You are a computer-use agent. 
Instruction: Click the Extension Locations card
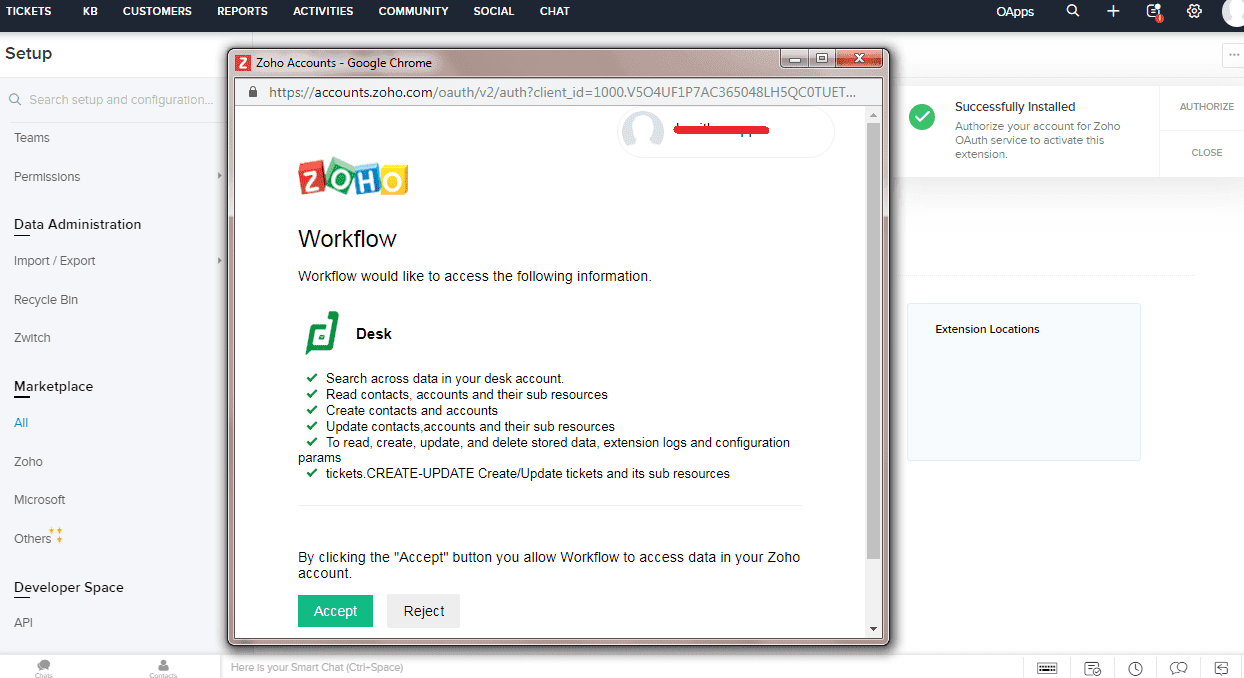pos(1024,382)
